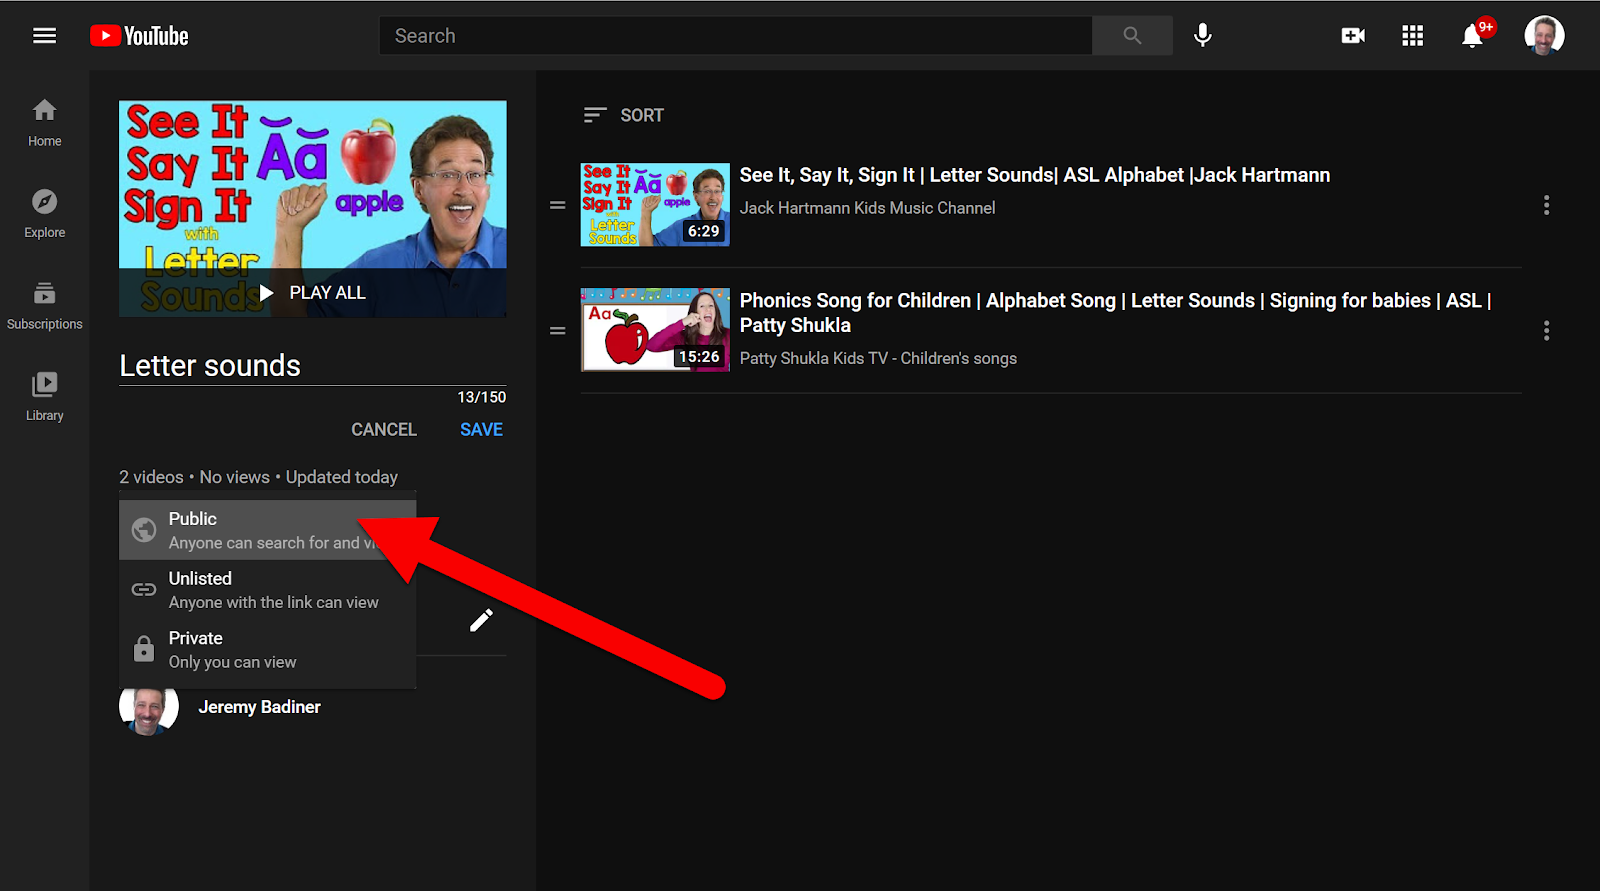Open See It, Say It video thumbnail
1600x891 pixels.
pos(655,205)
